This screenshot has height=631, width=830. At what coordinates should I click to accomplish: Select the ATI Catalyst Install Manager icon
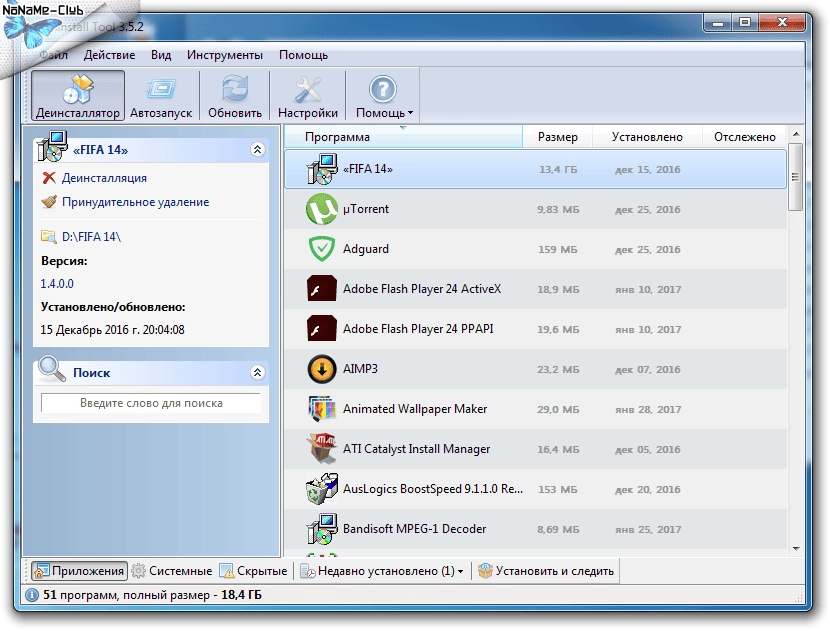322,449
